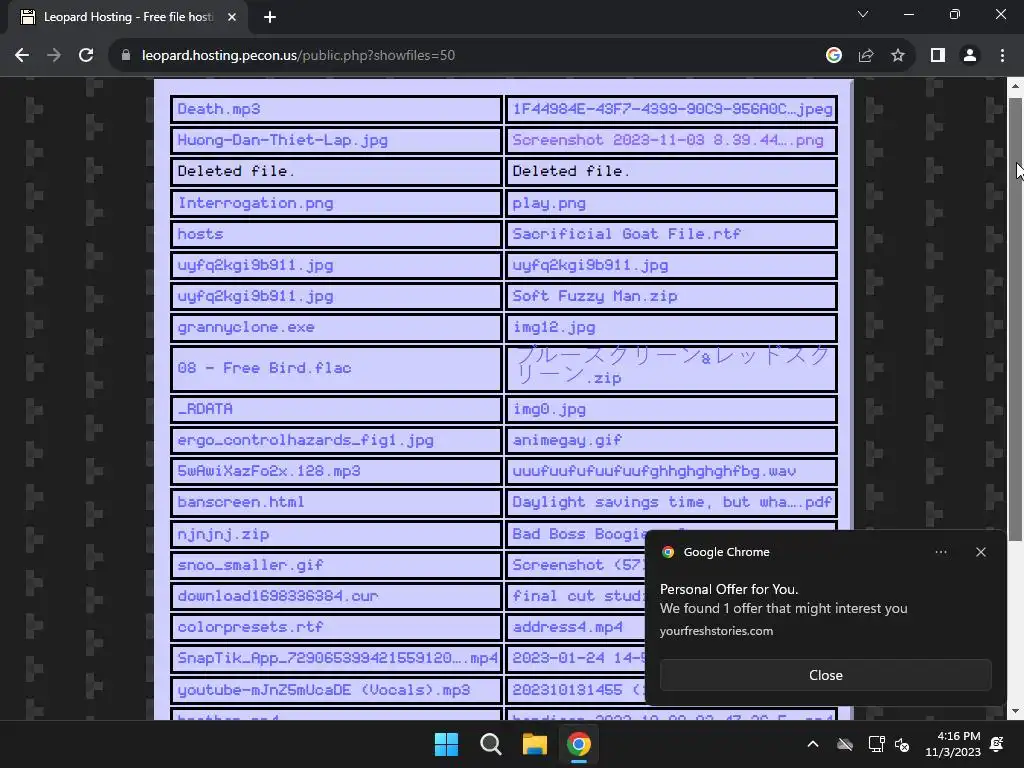Expand the tab search chevron
Viewport: 1024px width, 768px height.
[863, 14]
